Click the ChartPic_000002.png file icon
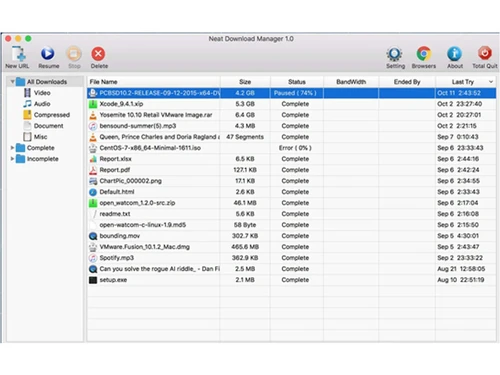 tap(93, 181)
